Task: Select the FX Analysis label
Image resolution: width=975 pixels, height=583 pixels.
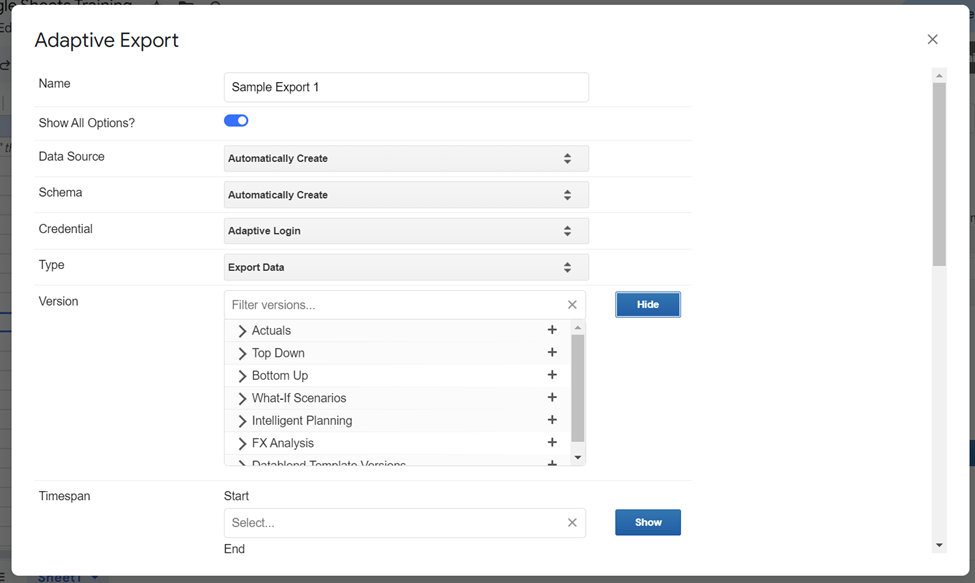Action: pyautogui.click(x=283, y=443)
